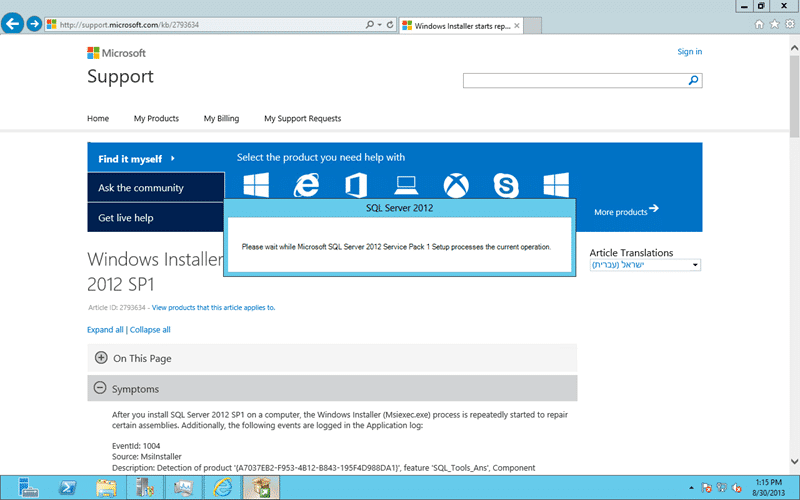
Task: Open My Support Requests menu item
Action: (x=303, y=118)
